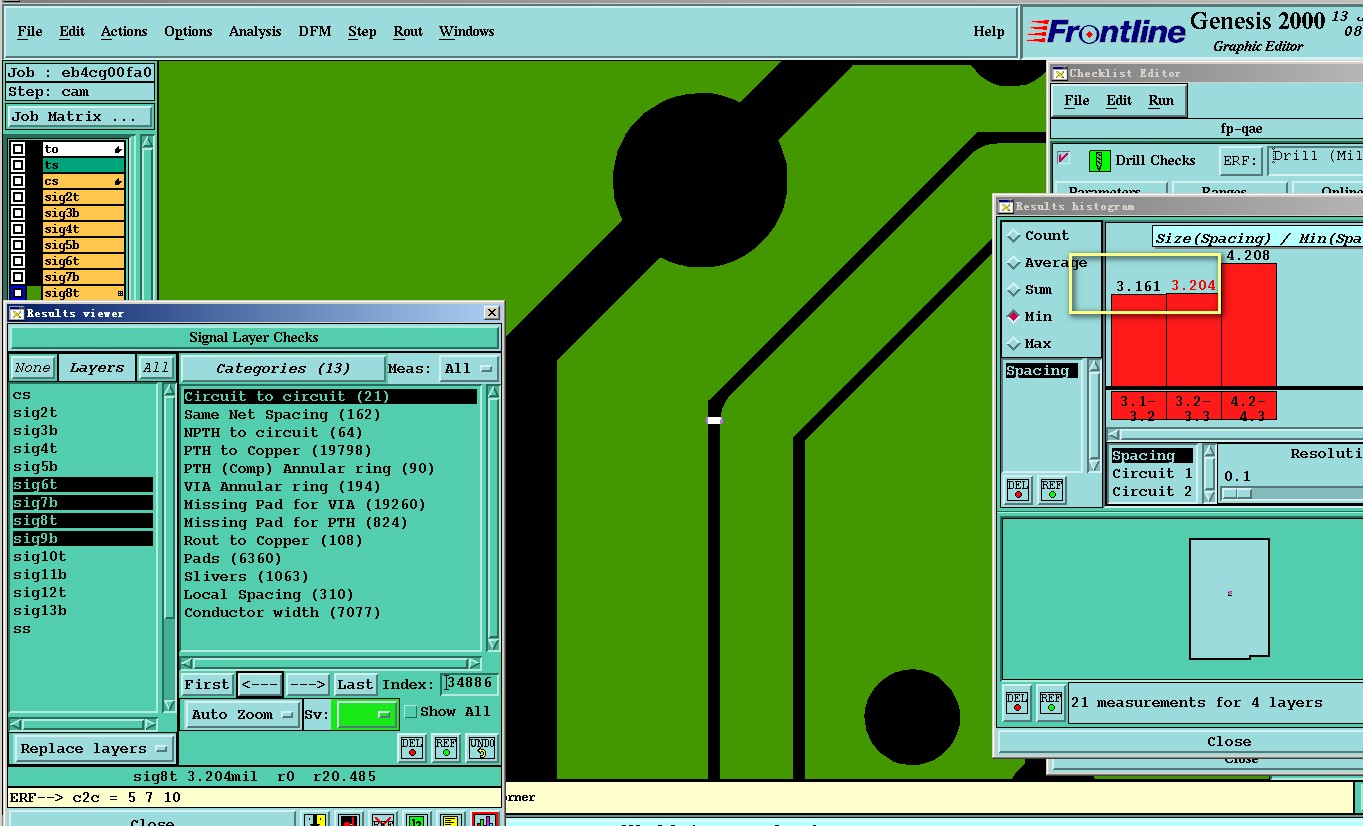Image resolution: width=1363 pixels, height=826 pixels.
Task: Open the File menu in main menu bar
Action: click(x=30, y=31)
